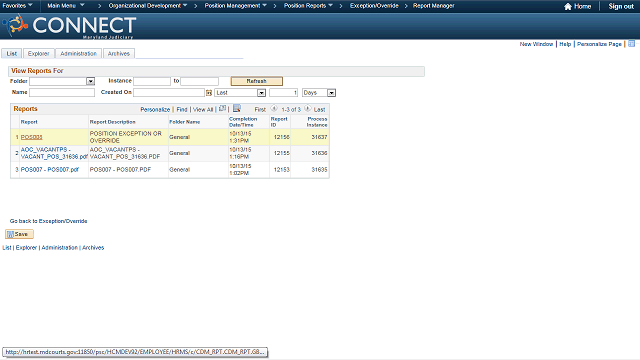Click the Report Description column header
The width and height of the screenshot is (640, 360).
click(113, 122)
